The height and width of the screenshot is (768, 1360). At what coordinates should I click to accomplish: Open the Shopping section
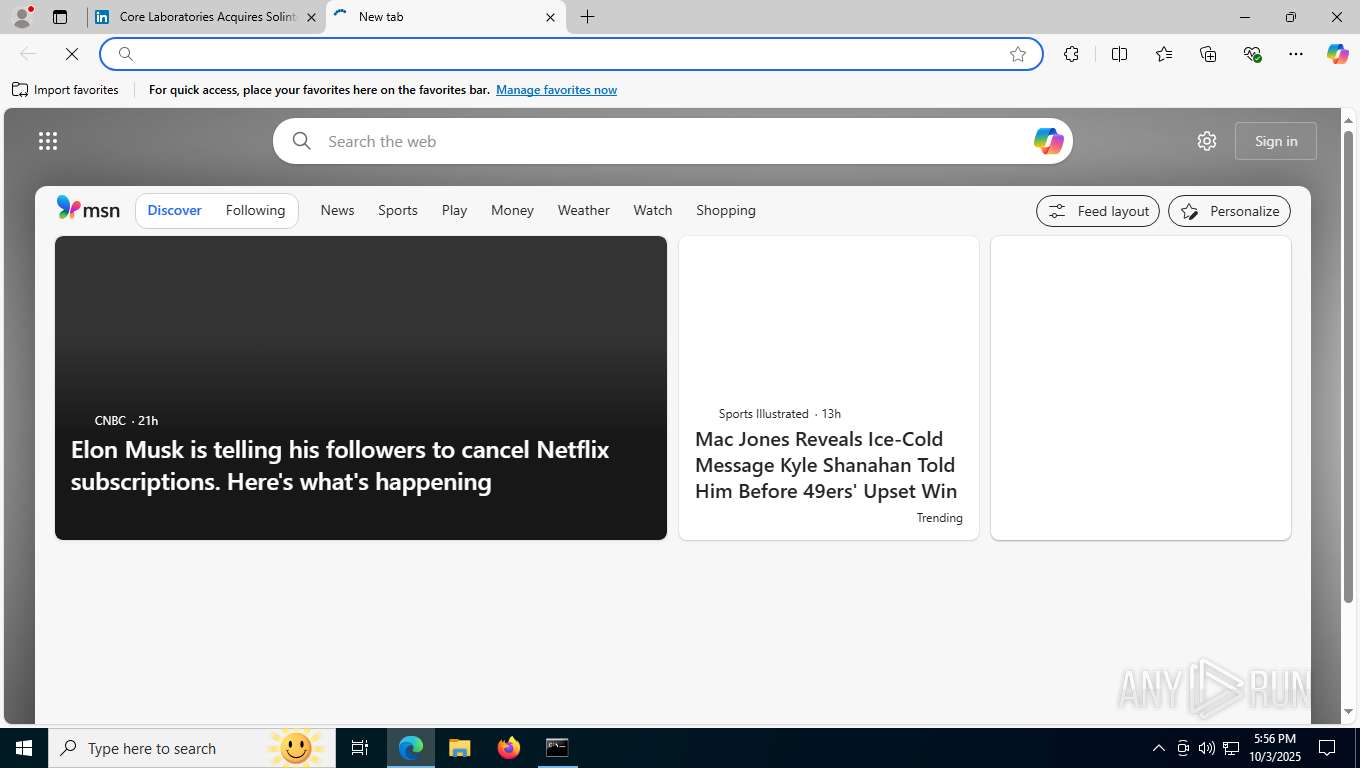tap(726, 210)
